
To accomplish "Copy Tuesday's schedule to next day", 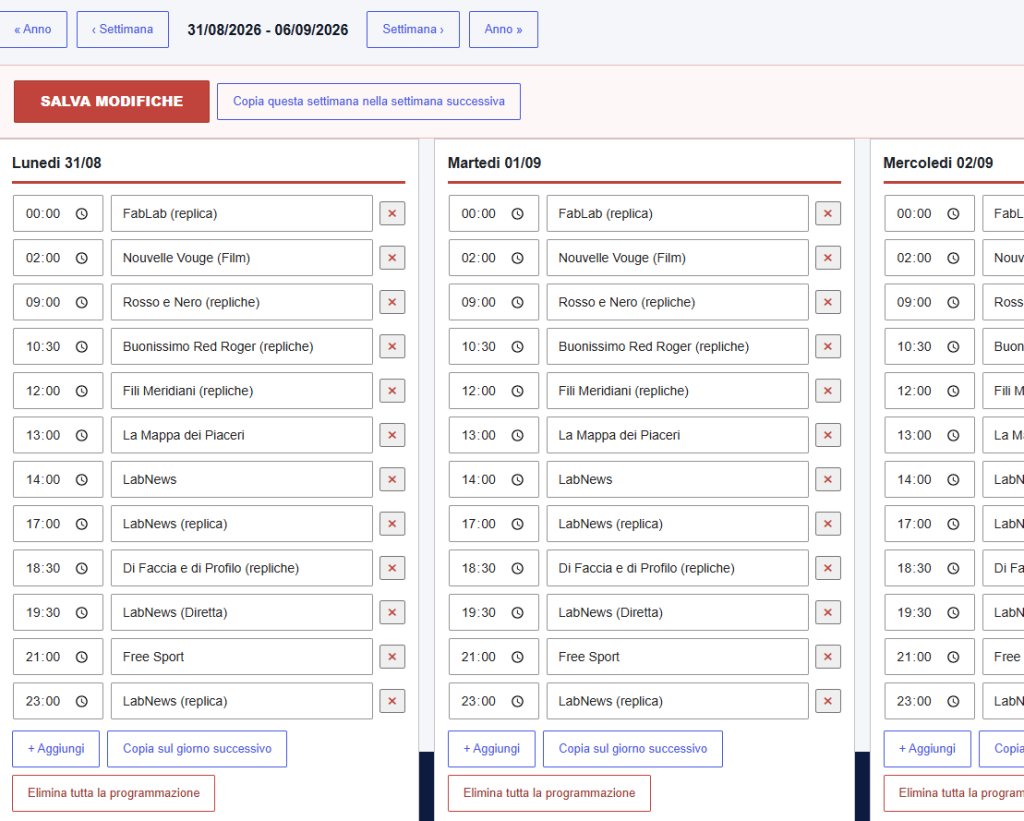I will point(633,749).
